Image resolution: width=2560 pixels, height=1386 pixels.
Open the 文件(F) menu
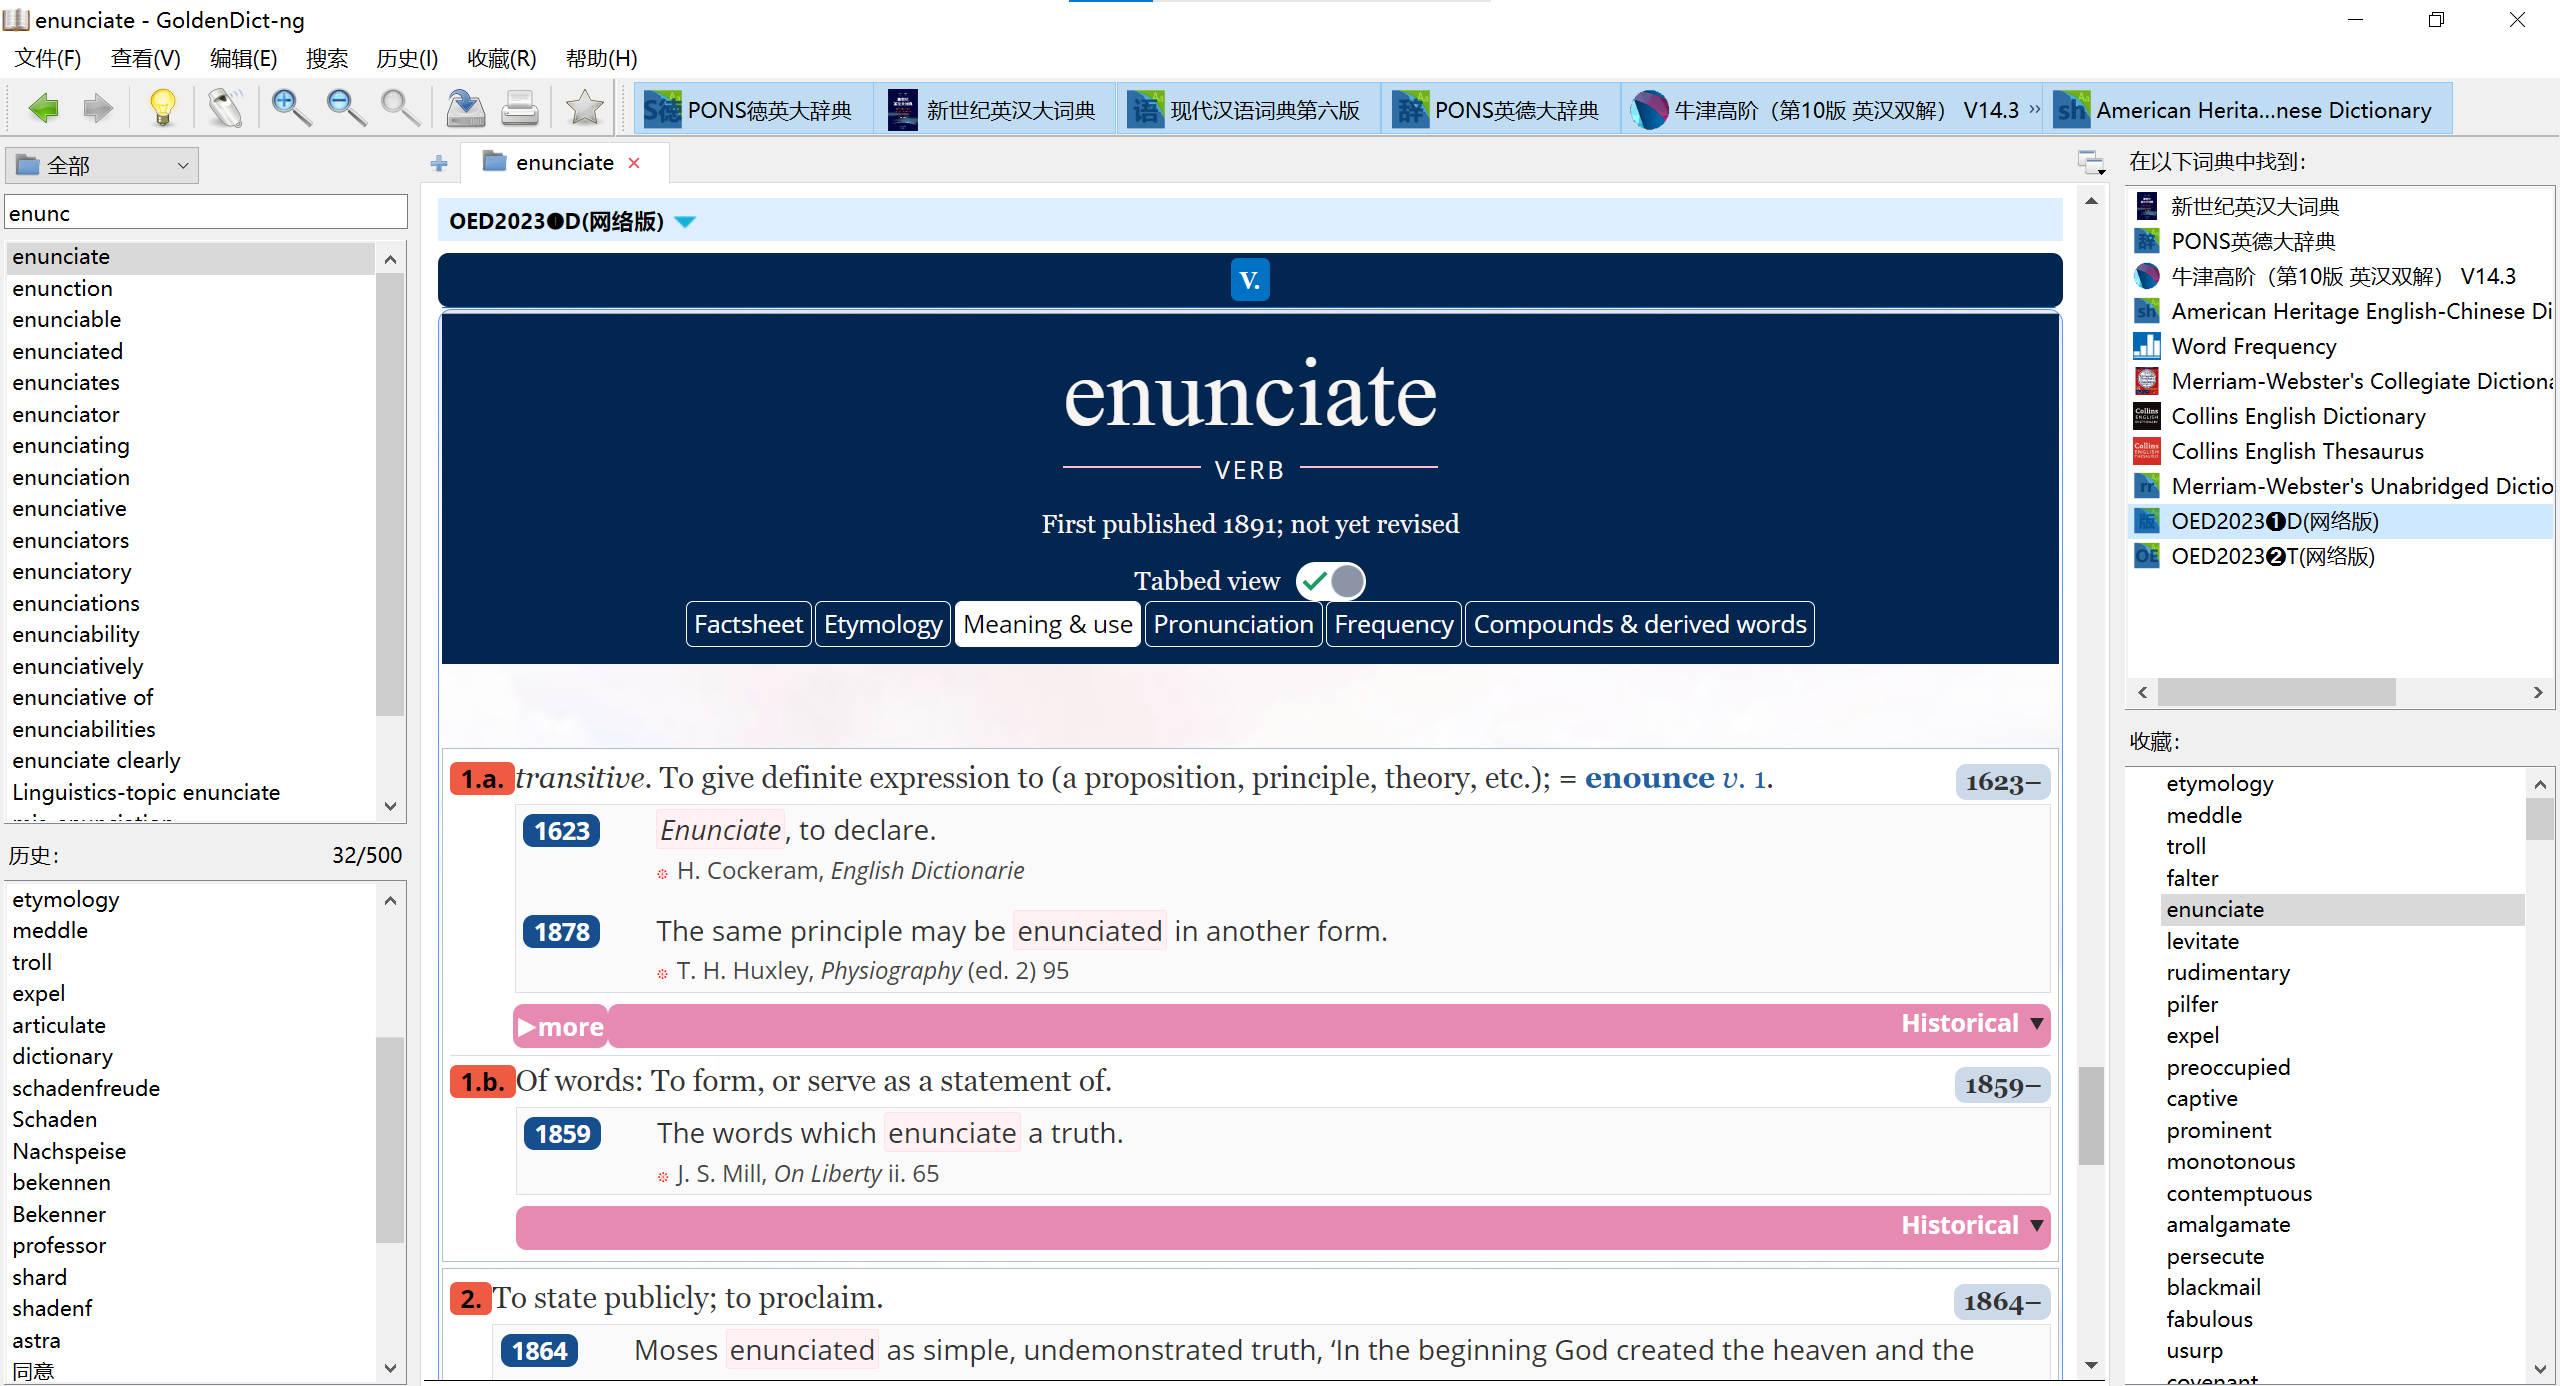[x=48, y=58]
